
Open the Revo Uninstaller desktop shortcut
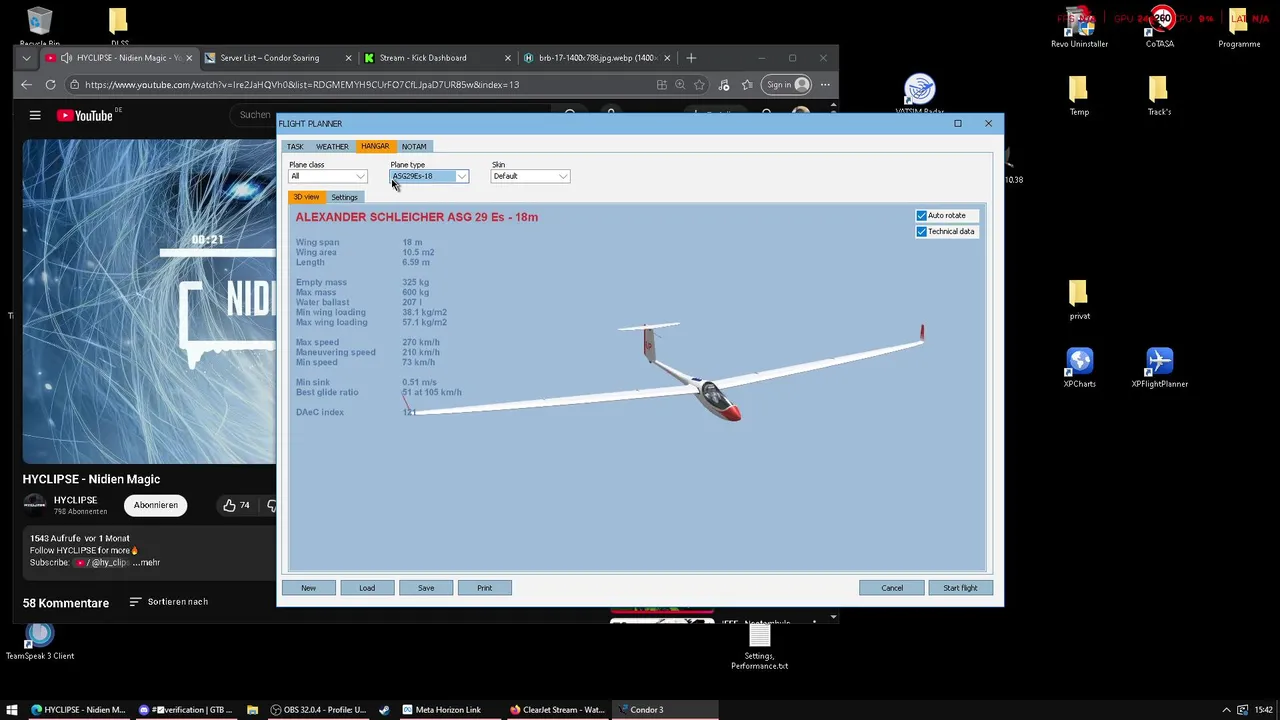1080,26
